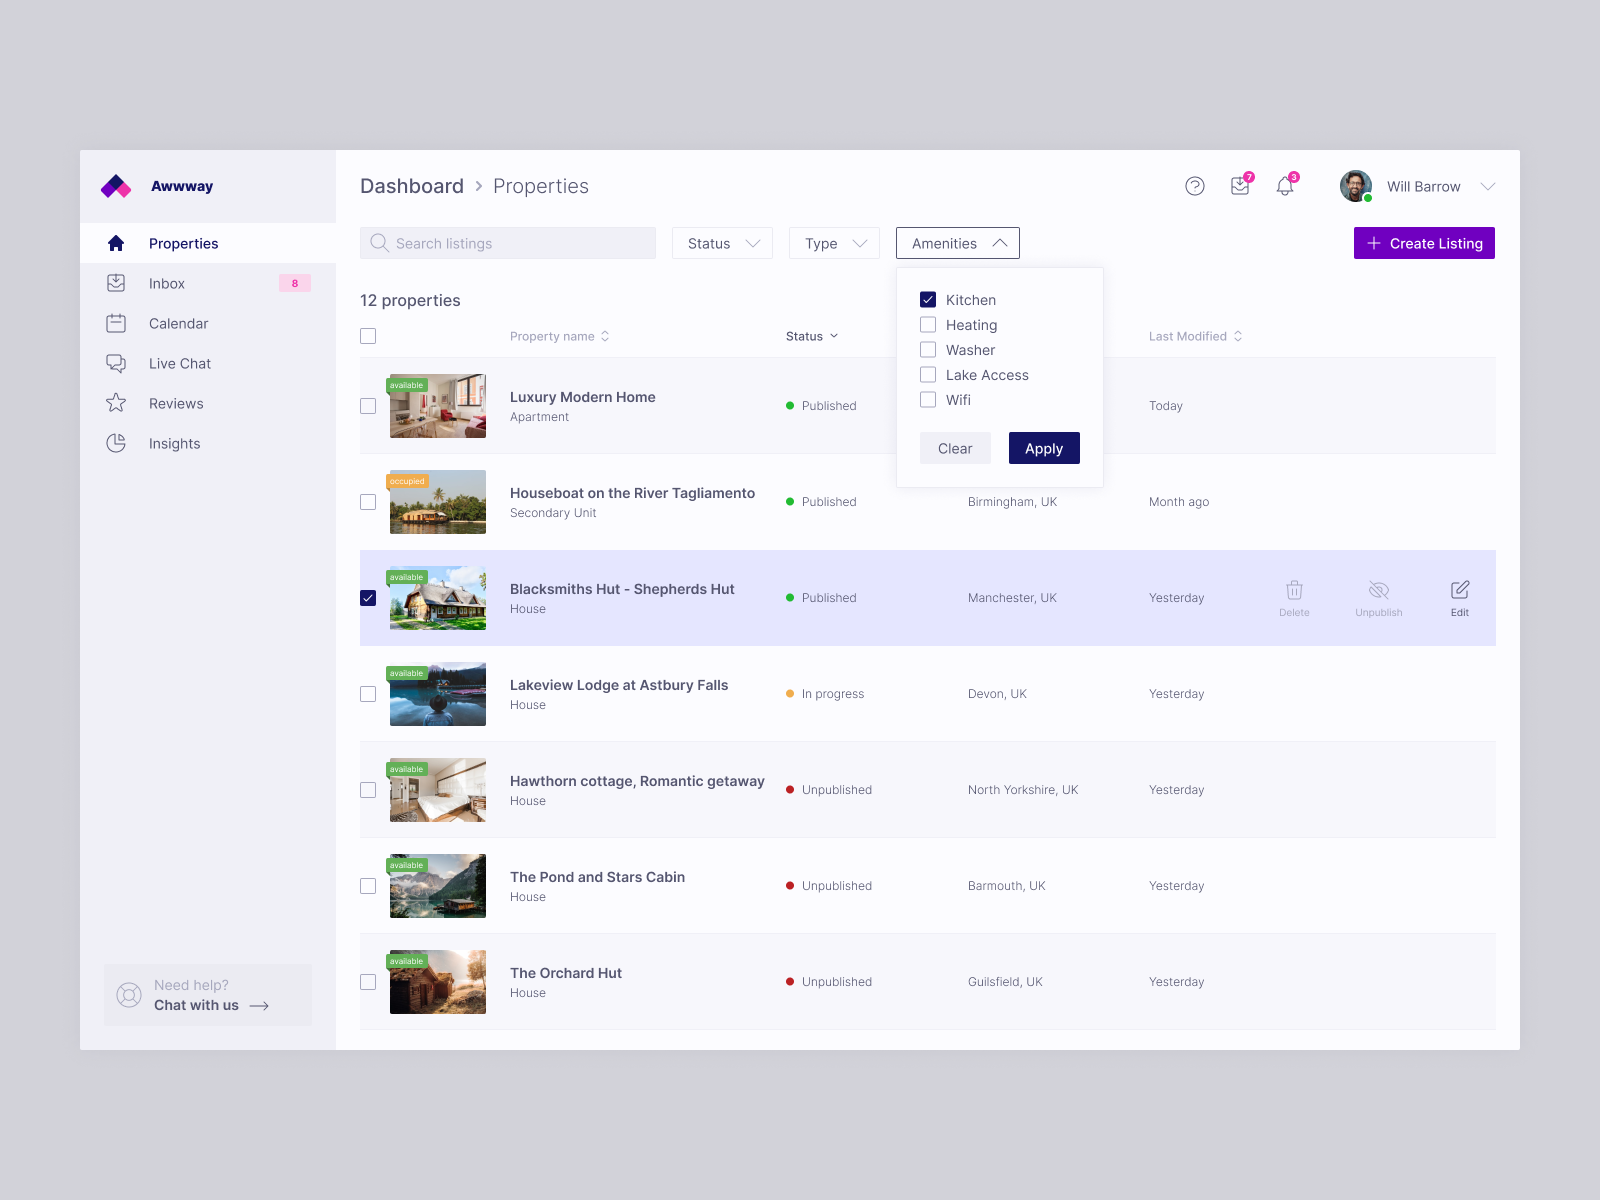Click the green Published status dot

pos(790,406)
